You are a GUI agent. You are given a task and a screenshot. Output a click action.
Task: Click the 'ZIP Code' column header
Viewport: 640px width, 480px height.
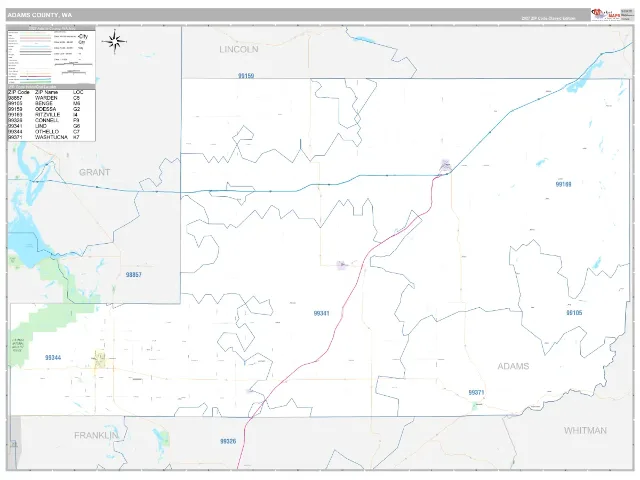click(x=19, y=92)
